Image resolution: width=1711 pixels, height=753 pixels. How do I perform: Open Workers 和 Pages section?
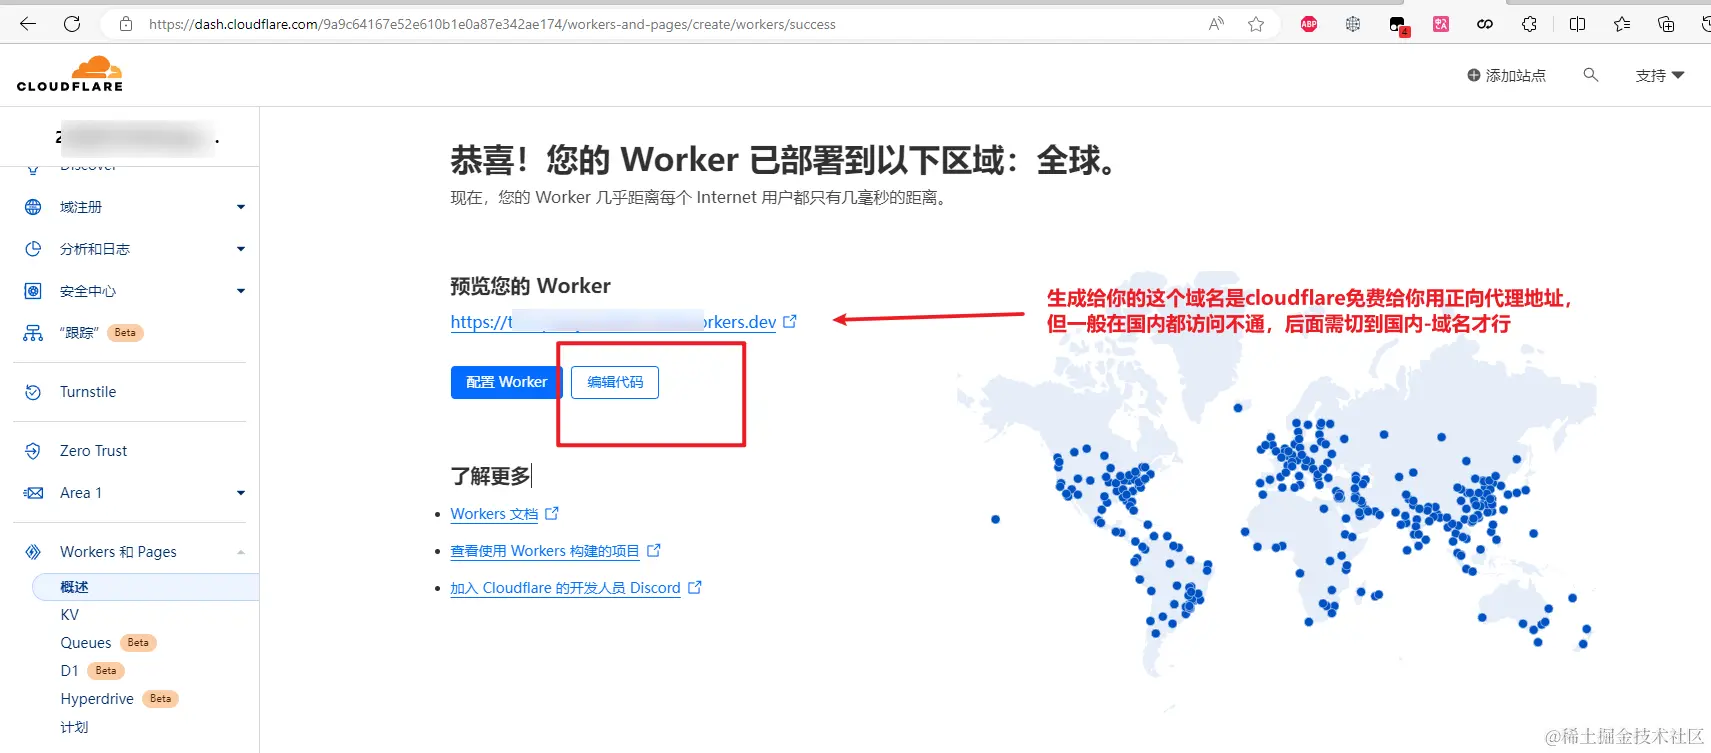pyautogui.click(x=118, y=552)
